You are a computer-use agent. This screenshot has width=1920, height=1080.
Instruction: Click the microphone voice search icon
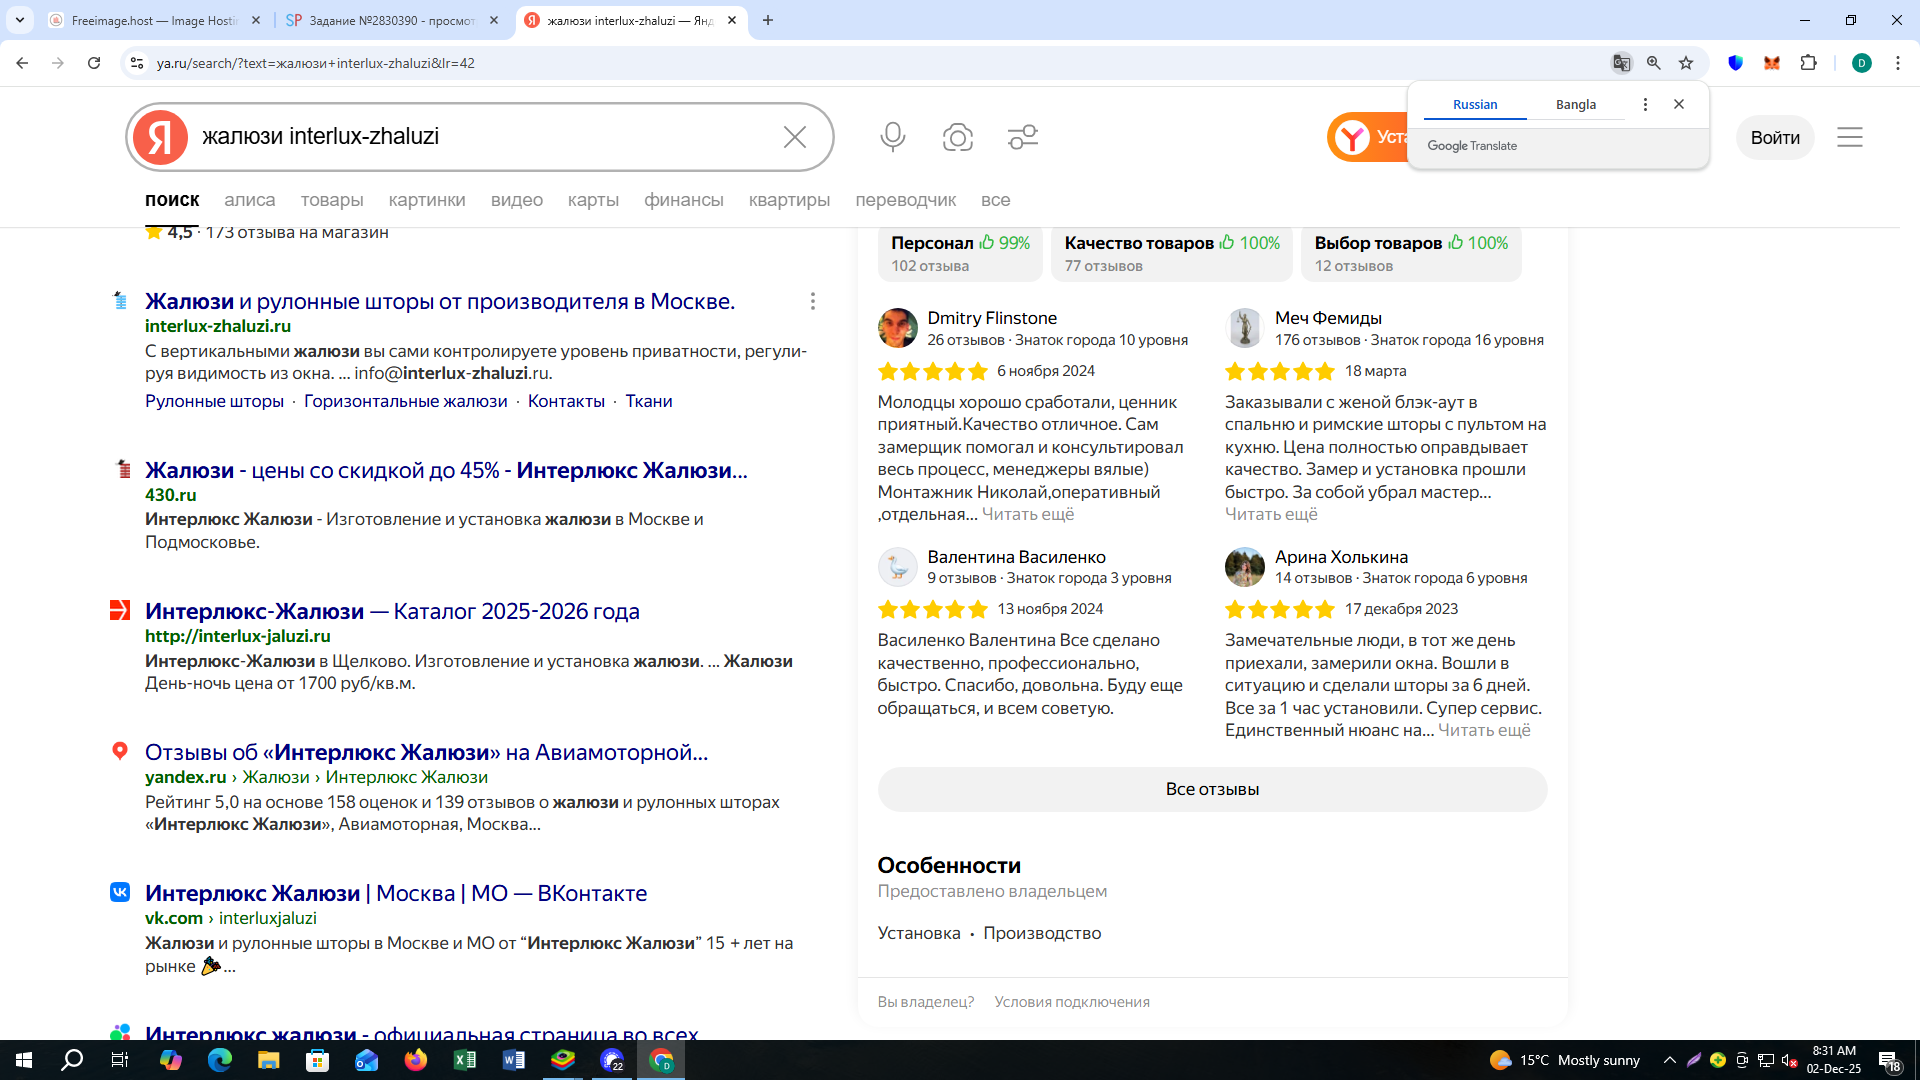[x=892, y=137]
